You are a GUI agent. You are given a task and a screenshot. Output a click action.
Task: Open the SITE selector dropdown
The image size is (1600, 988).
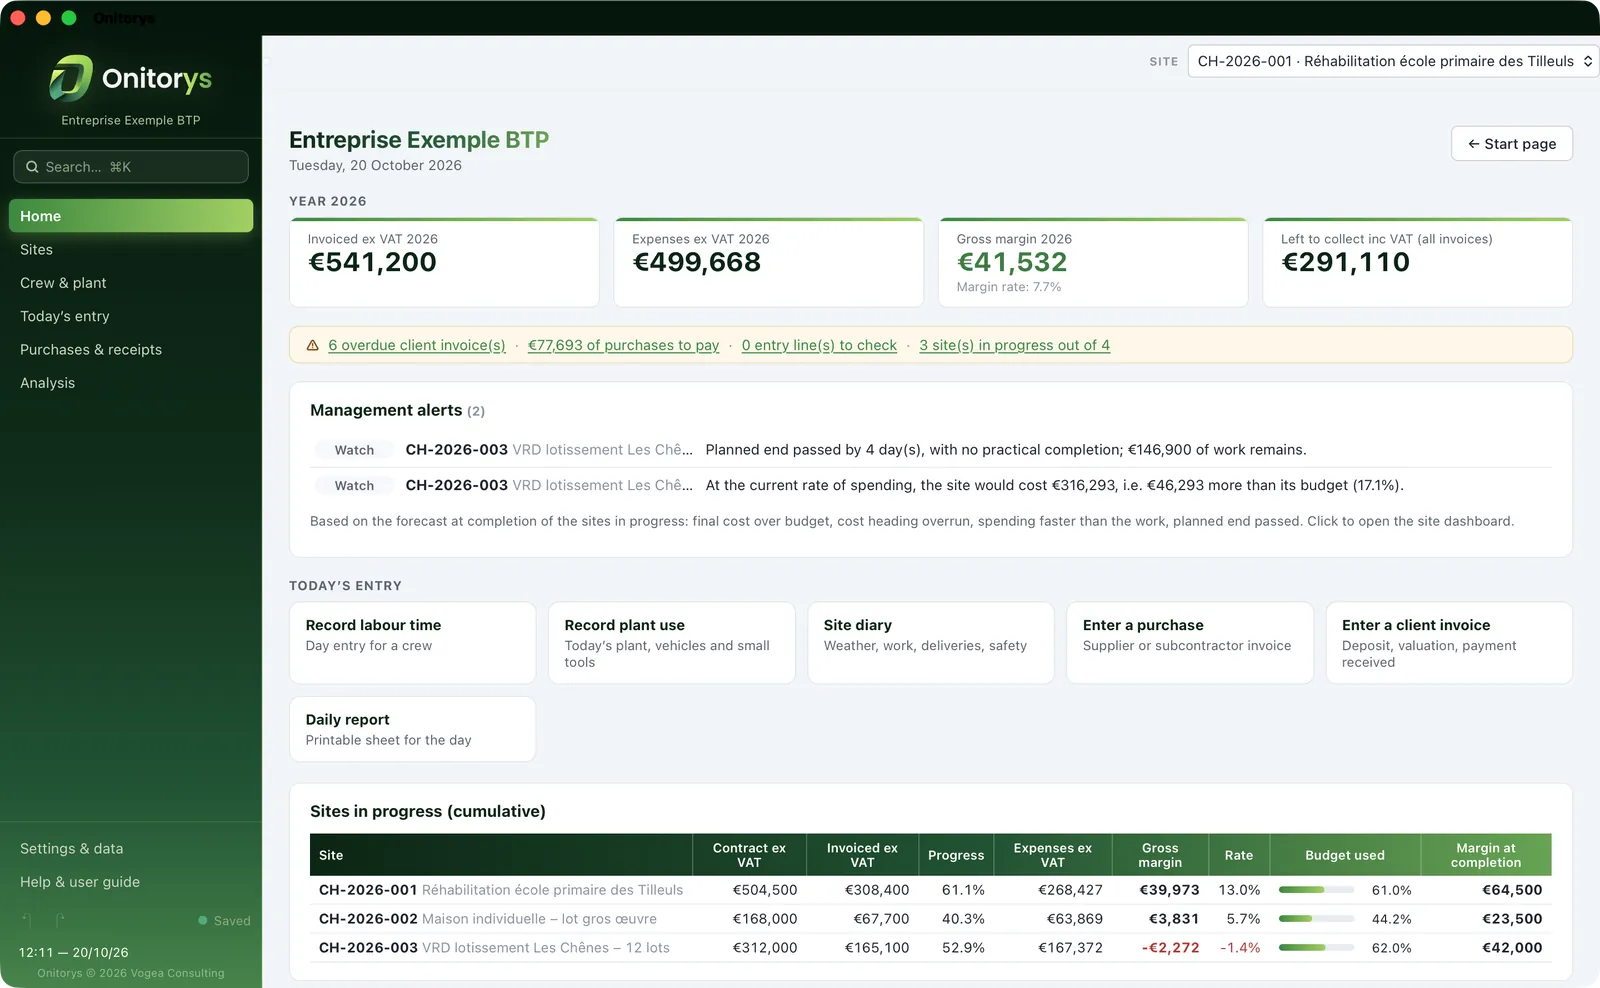coord(1393,61)
